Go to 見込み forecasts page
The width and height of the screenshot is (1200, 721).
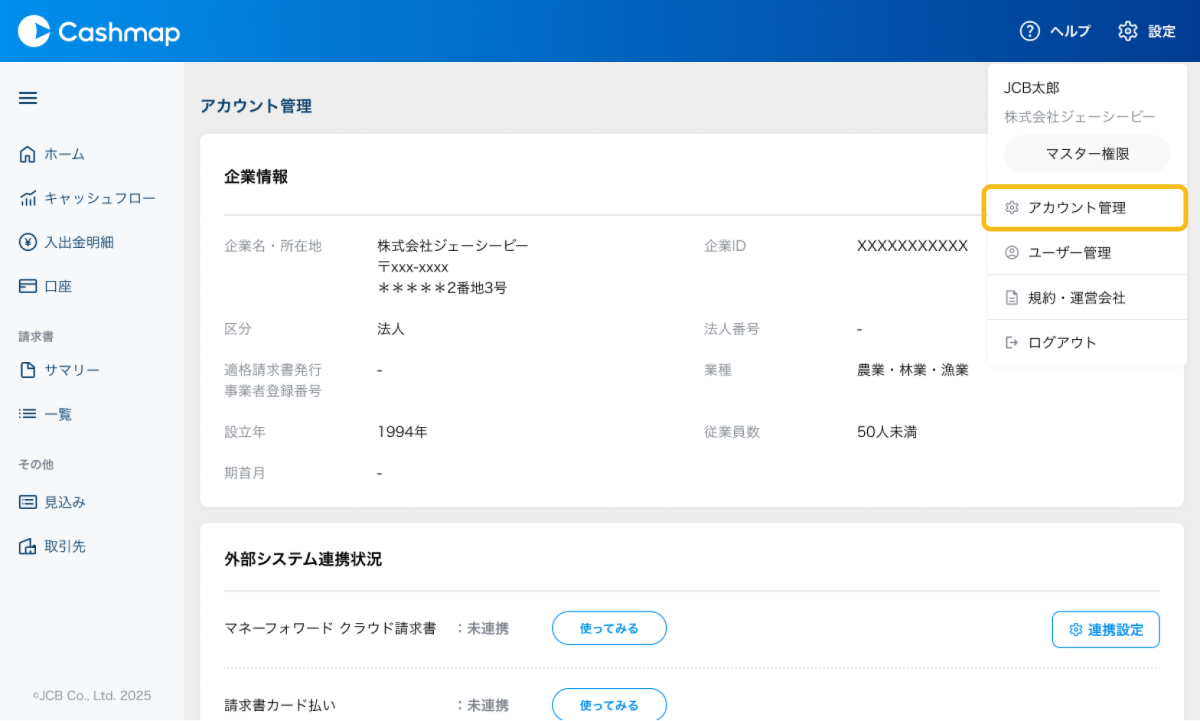(x=64, y=502)
